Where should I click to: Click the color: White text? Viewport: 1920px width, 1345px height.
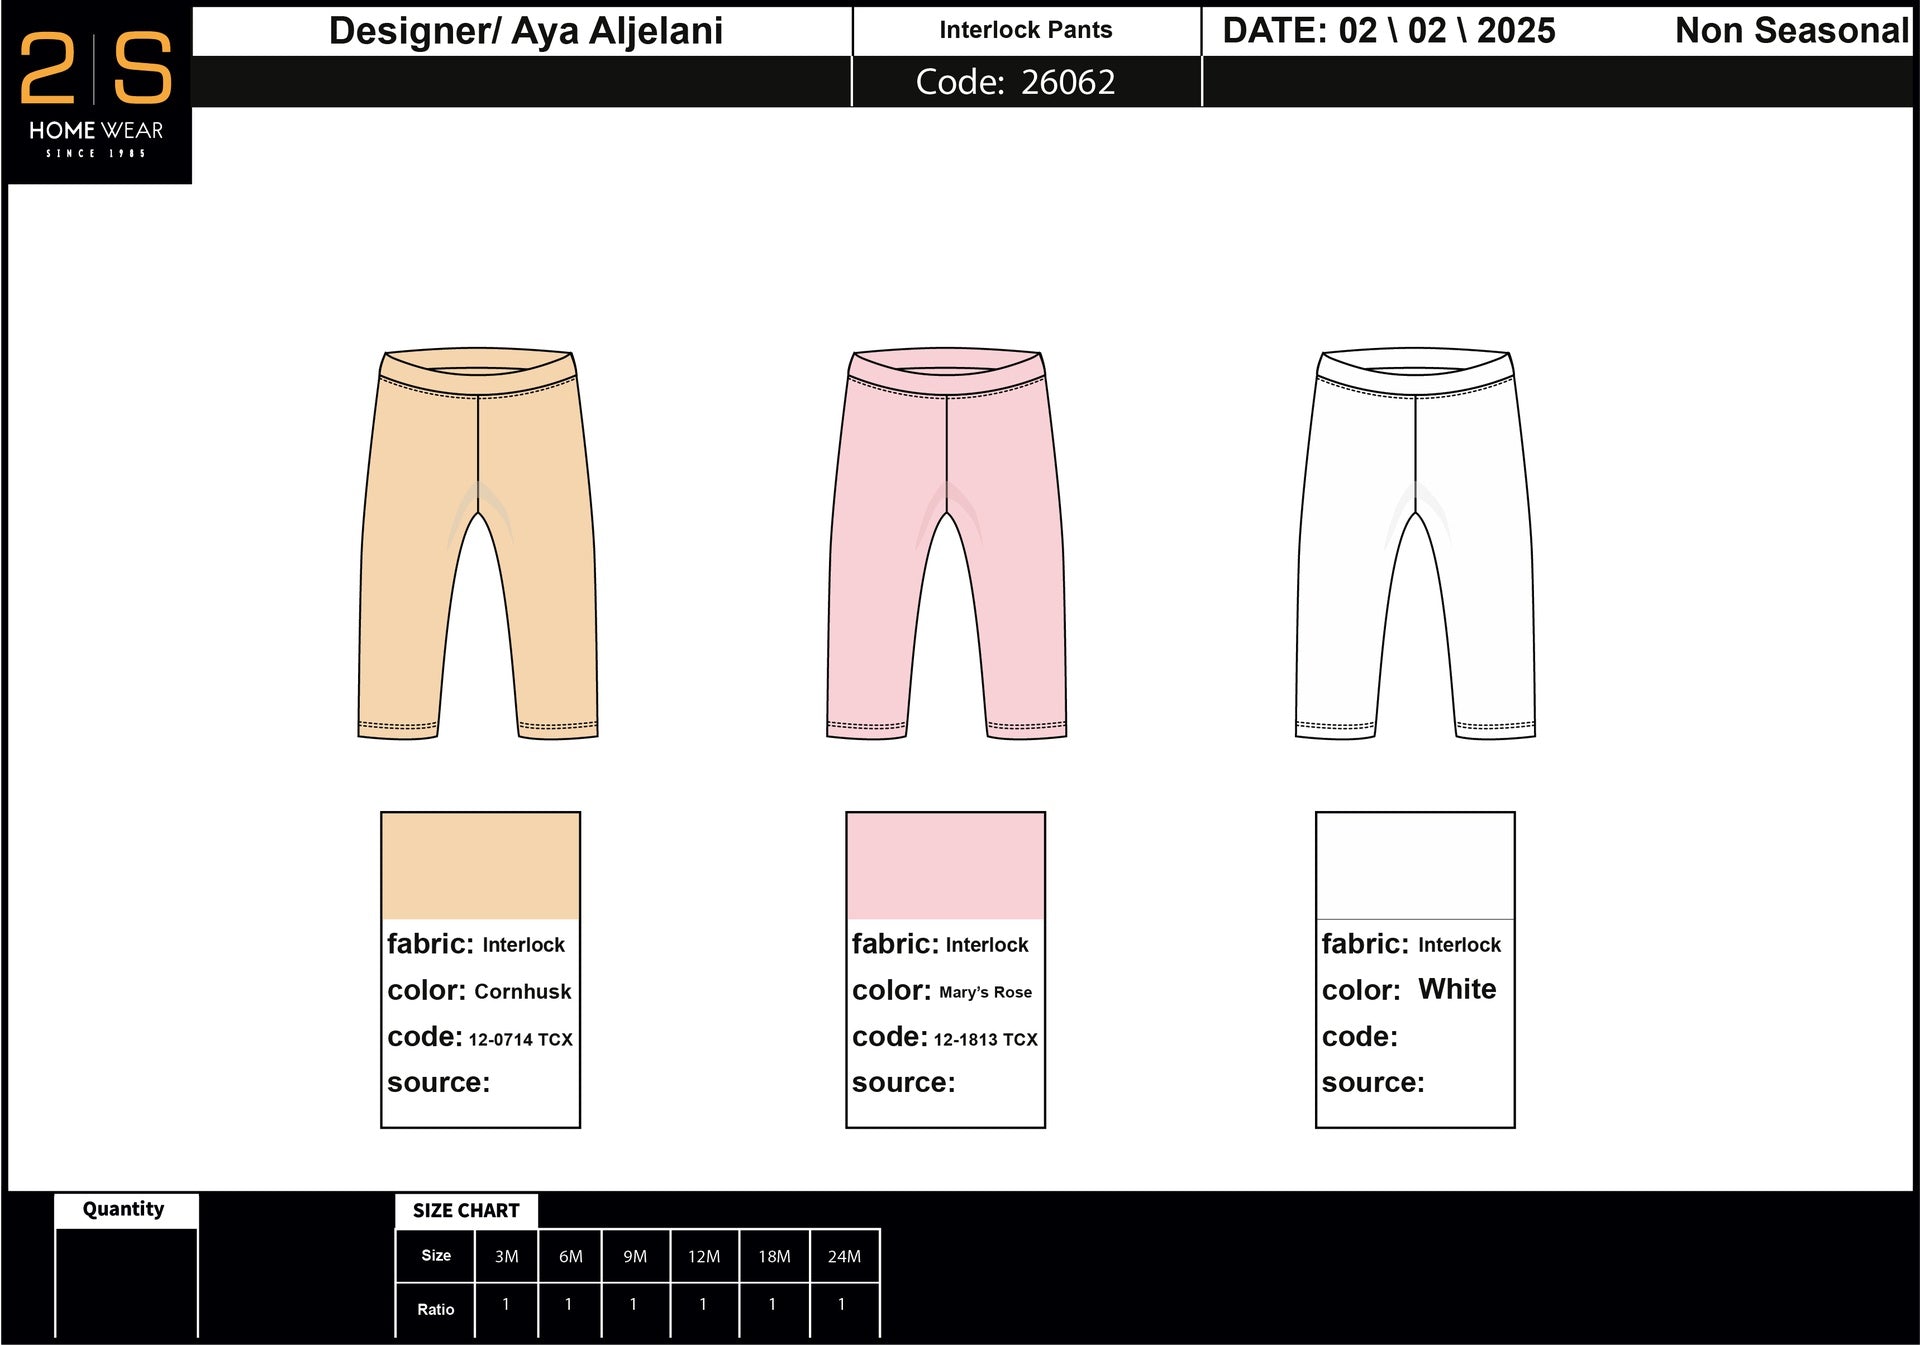(1409, 990)
